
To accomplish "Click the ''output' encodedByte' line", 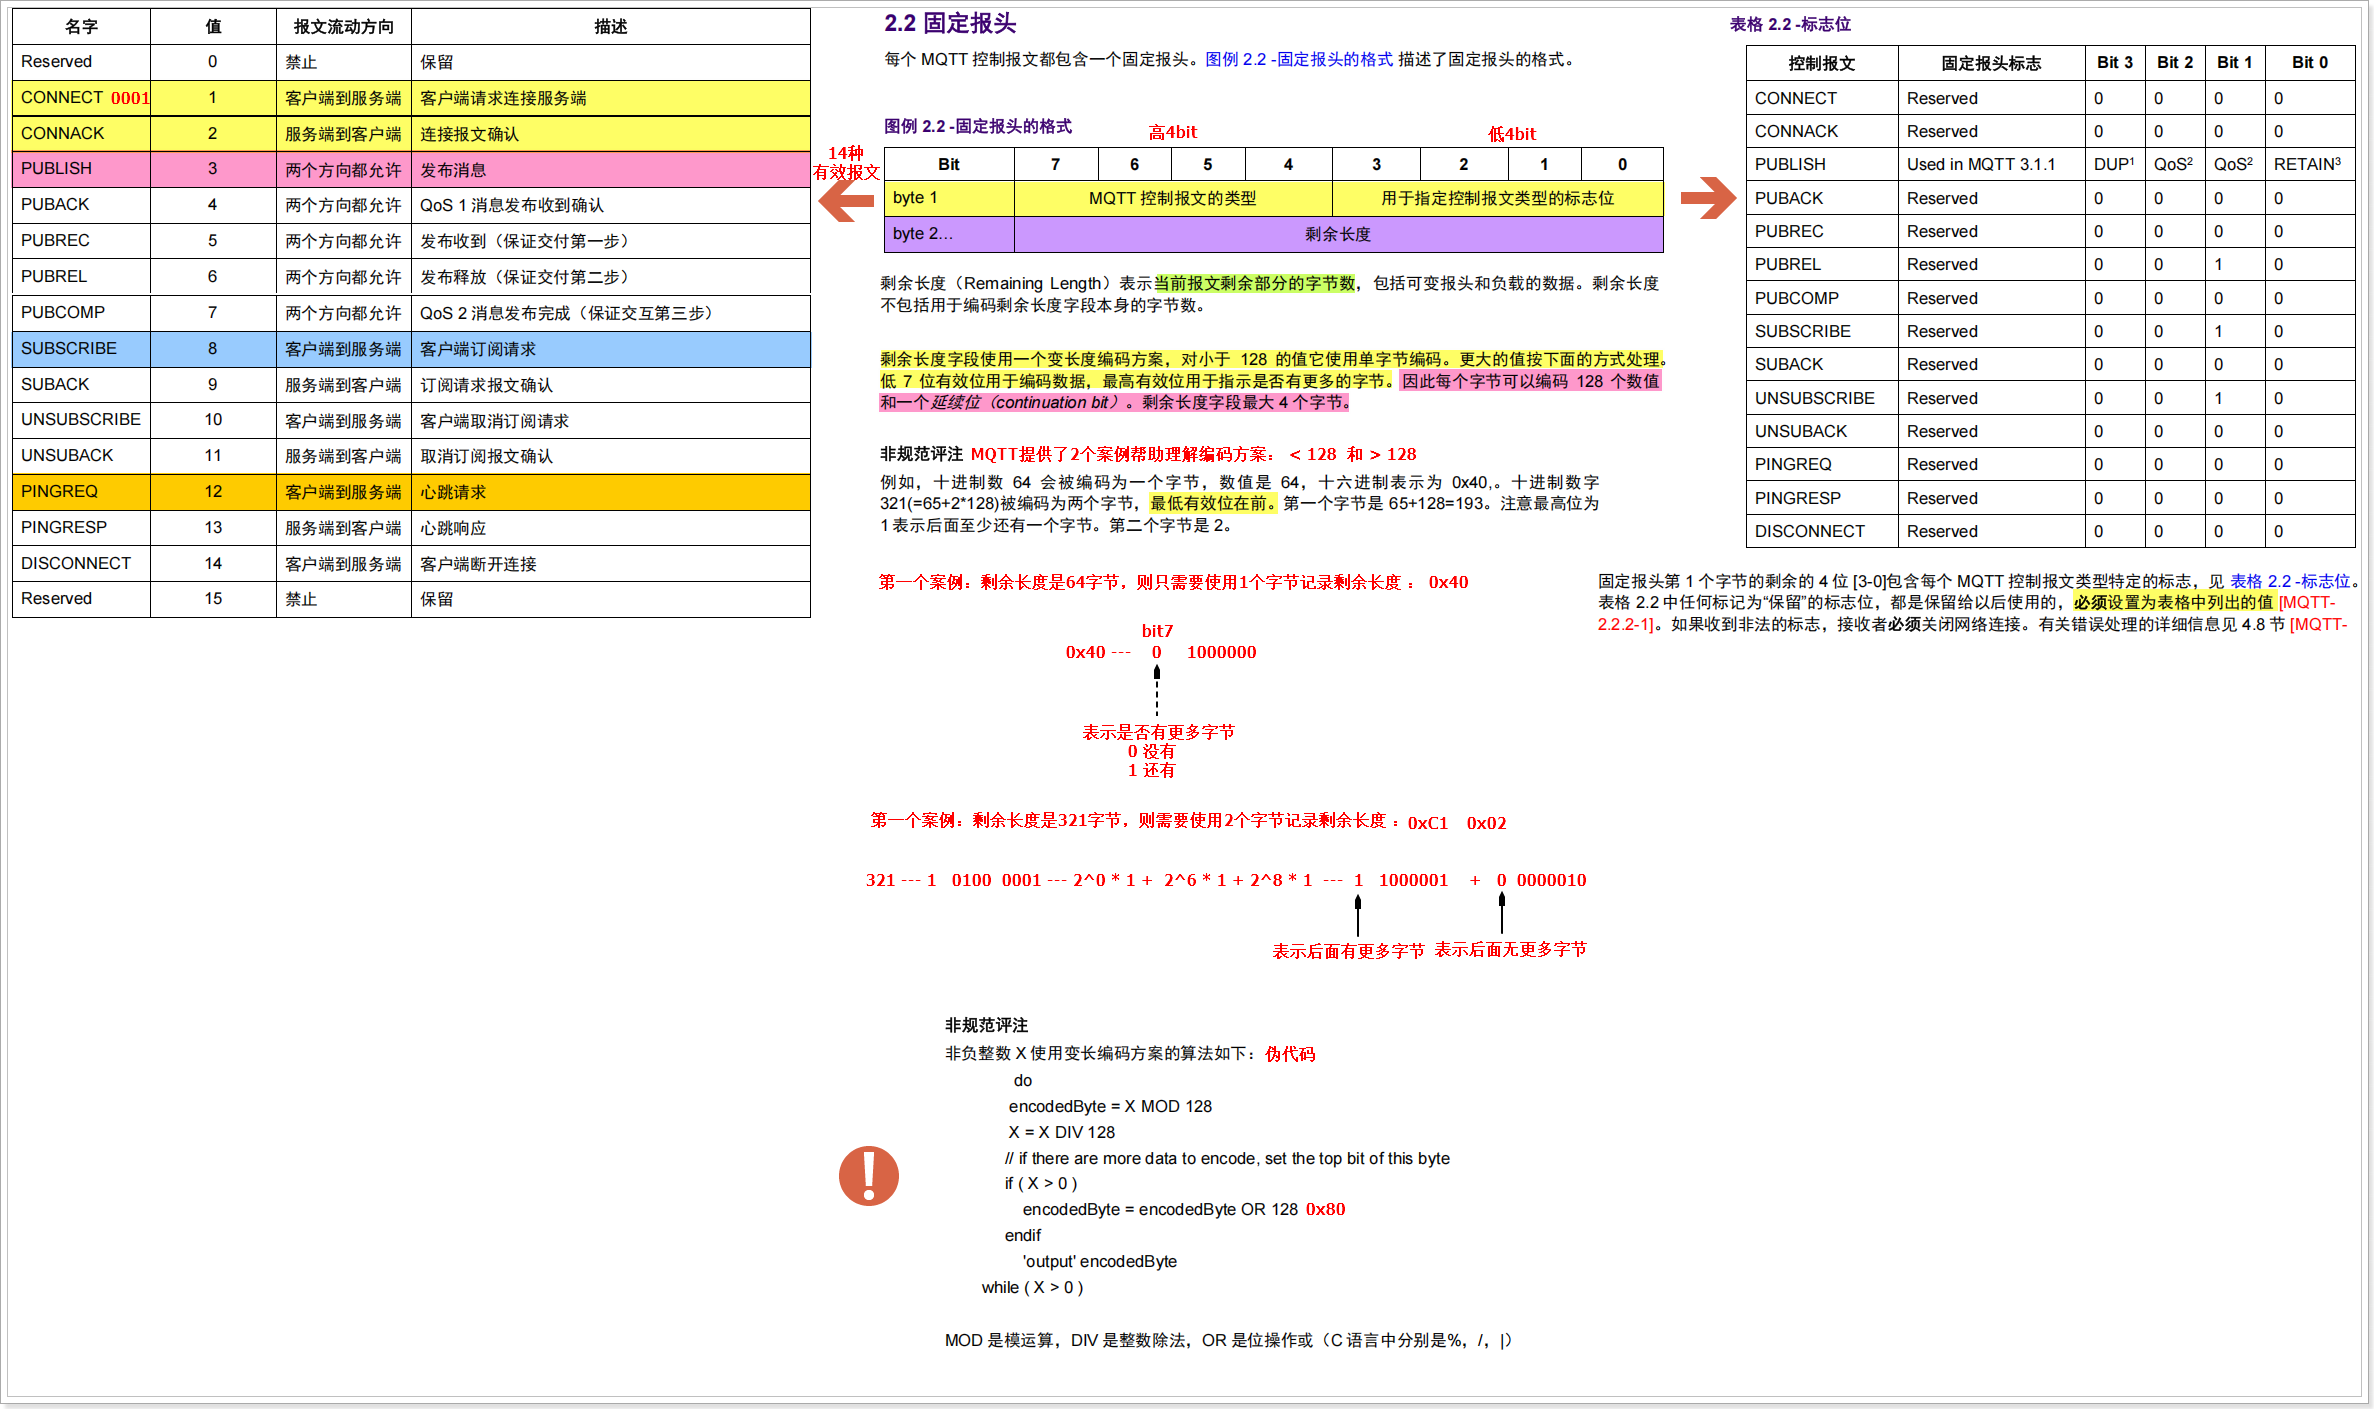I will point(1099,1261).
